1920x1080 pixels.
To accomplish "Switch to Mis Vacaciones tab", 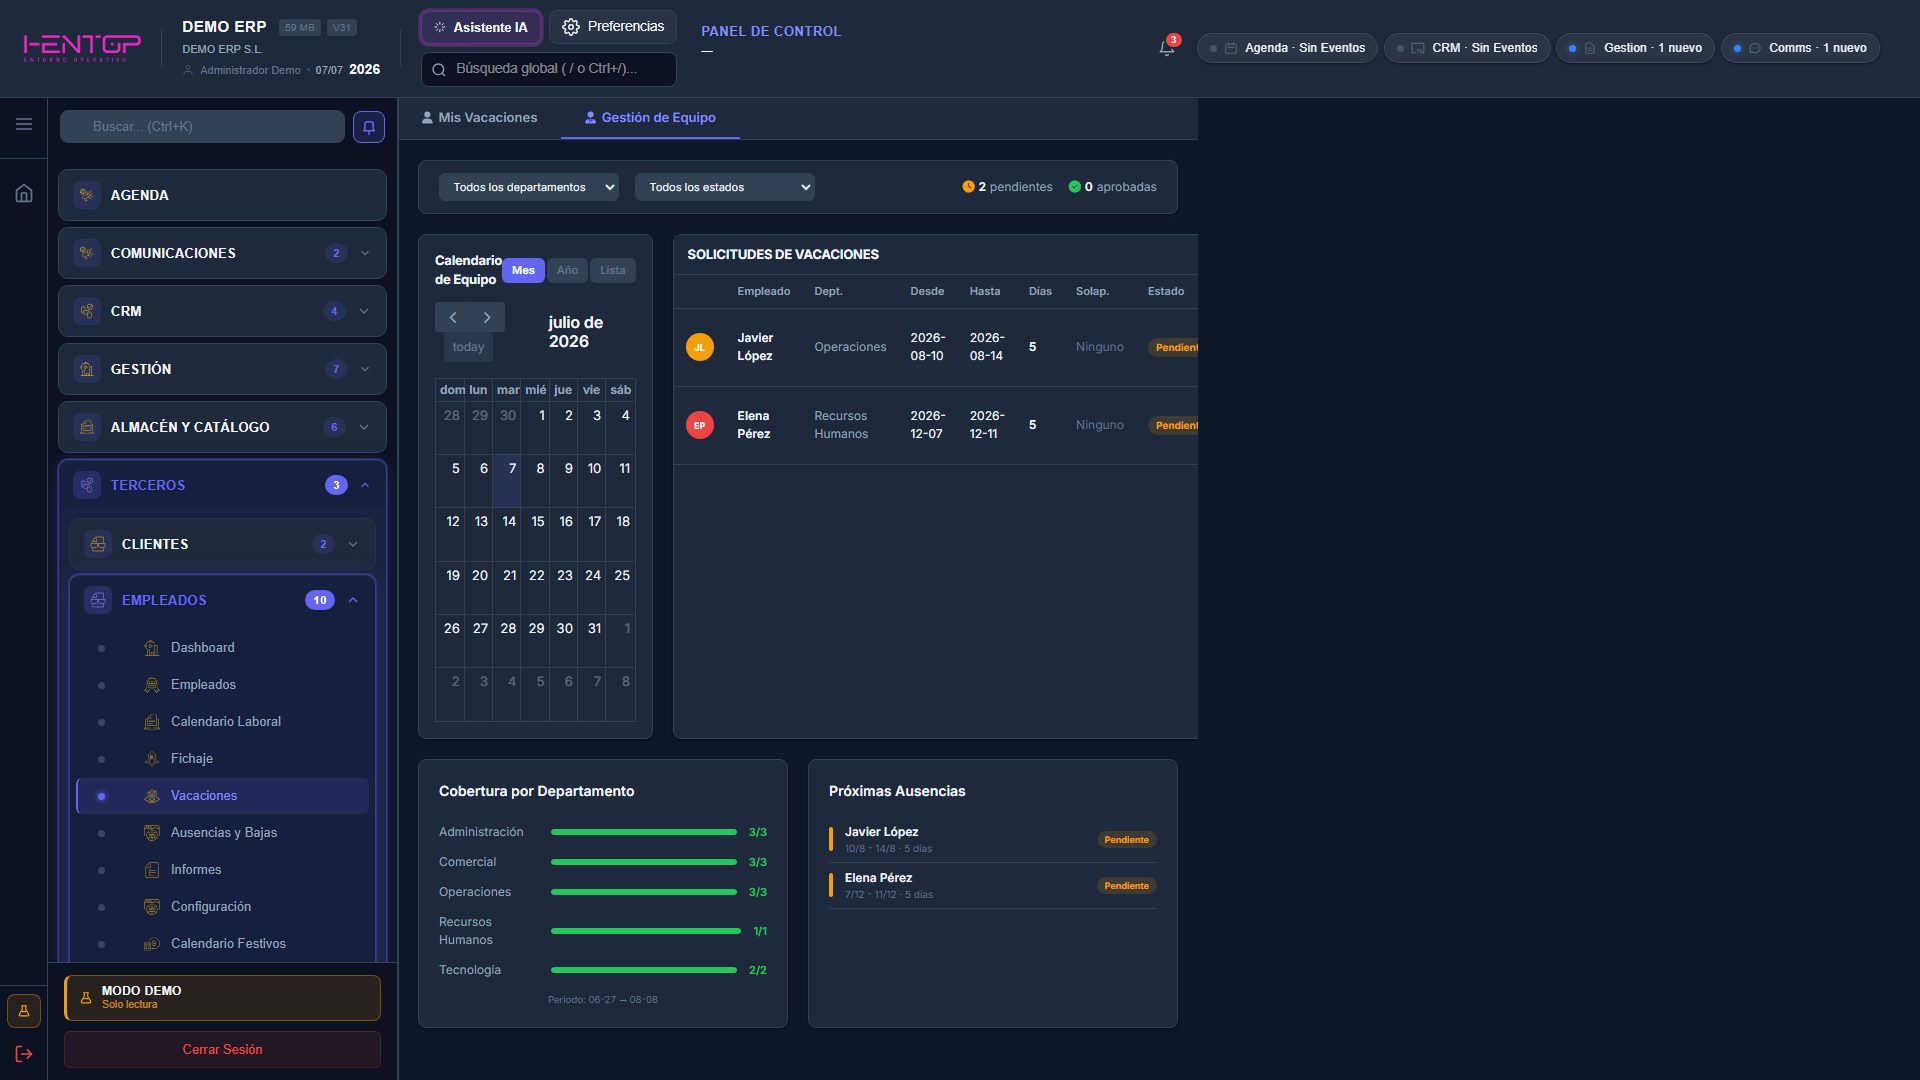I will tap(479, 118).
